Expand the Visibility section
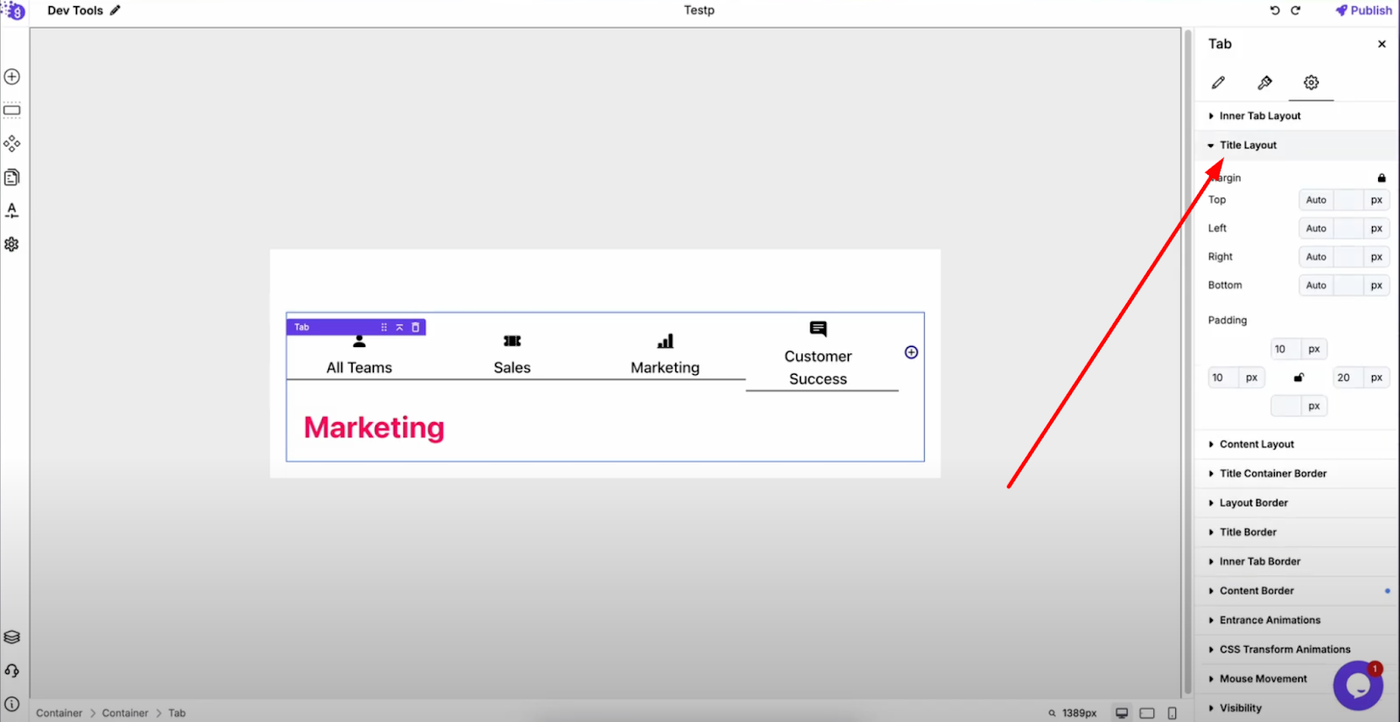1400x722 pixels. click(1297, 708)
